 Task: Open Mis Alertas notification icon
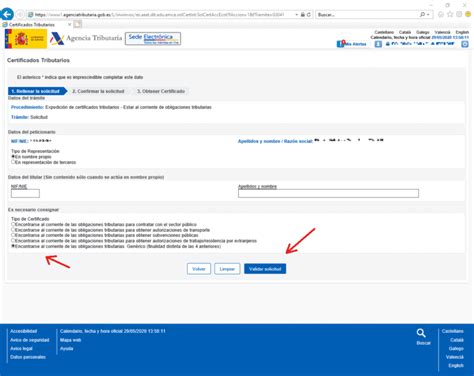pyautogui.click(x=340, y=44)
